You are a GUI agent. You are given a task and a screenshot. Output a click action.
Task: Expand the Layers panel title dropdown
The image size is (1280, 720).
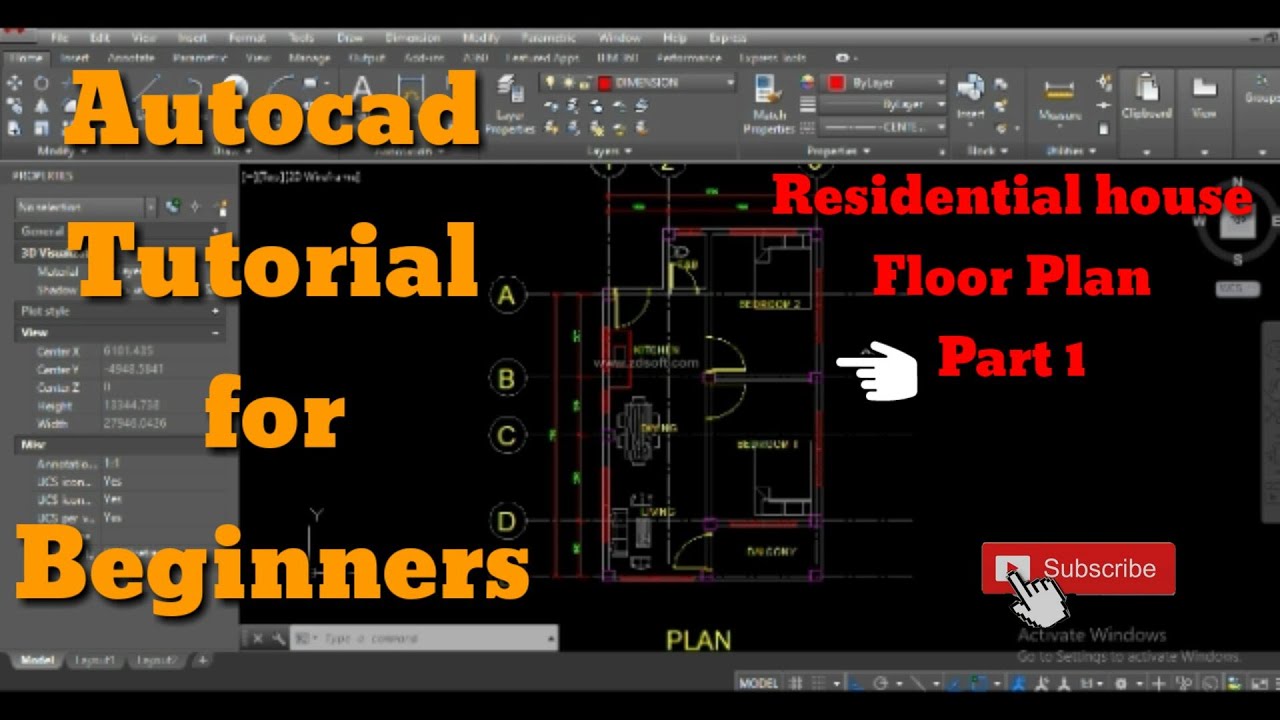tap(610, 151)
